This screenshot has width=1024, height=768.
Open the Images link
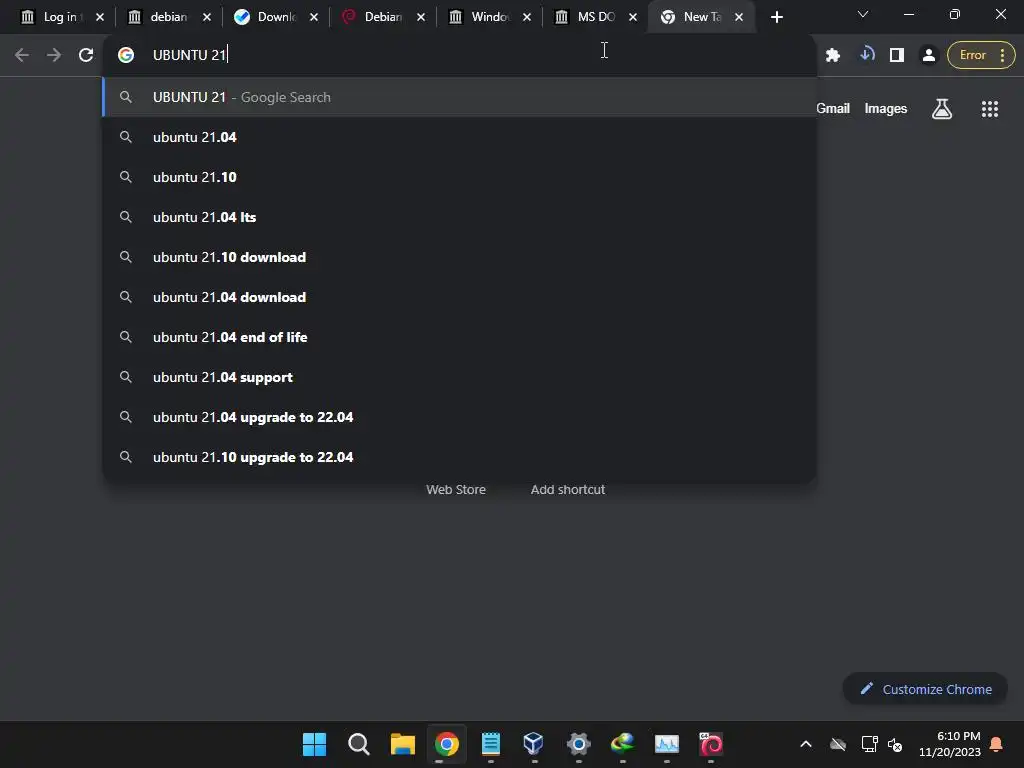click(886, 108)
